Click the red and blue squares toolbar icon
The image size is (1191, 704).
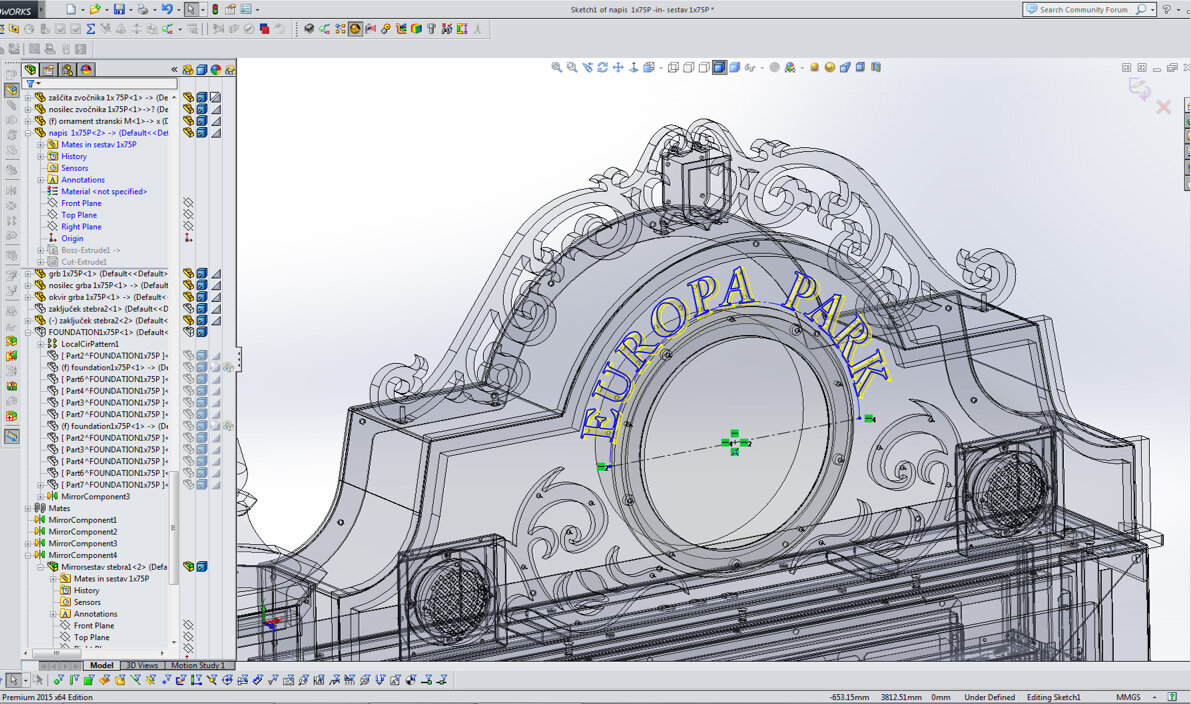(x=264, y=29)
